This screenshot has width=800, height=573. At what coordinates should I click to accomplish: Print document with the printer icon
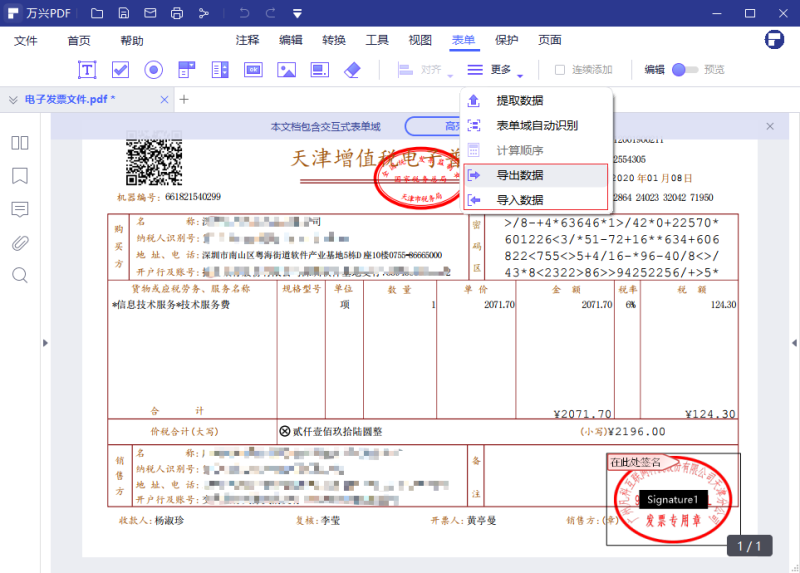point(177,13)
